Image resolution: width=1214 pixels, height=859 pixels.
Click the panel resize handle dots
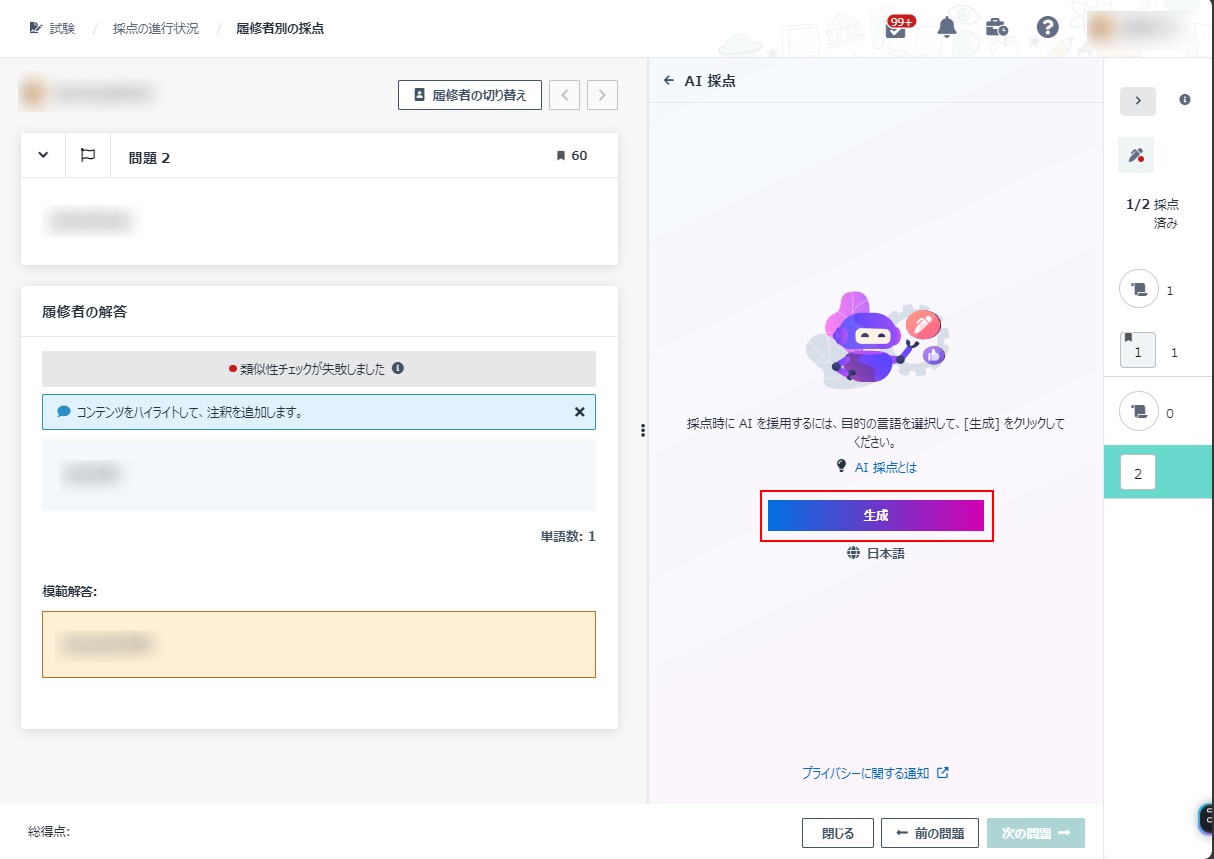coord(643,431)
